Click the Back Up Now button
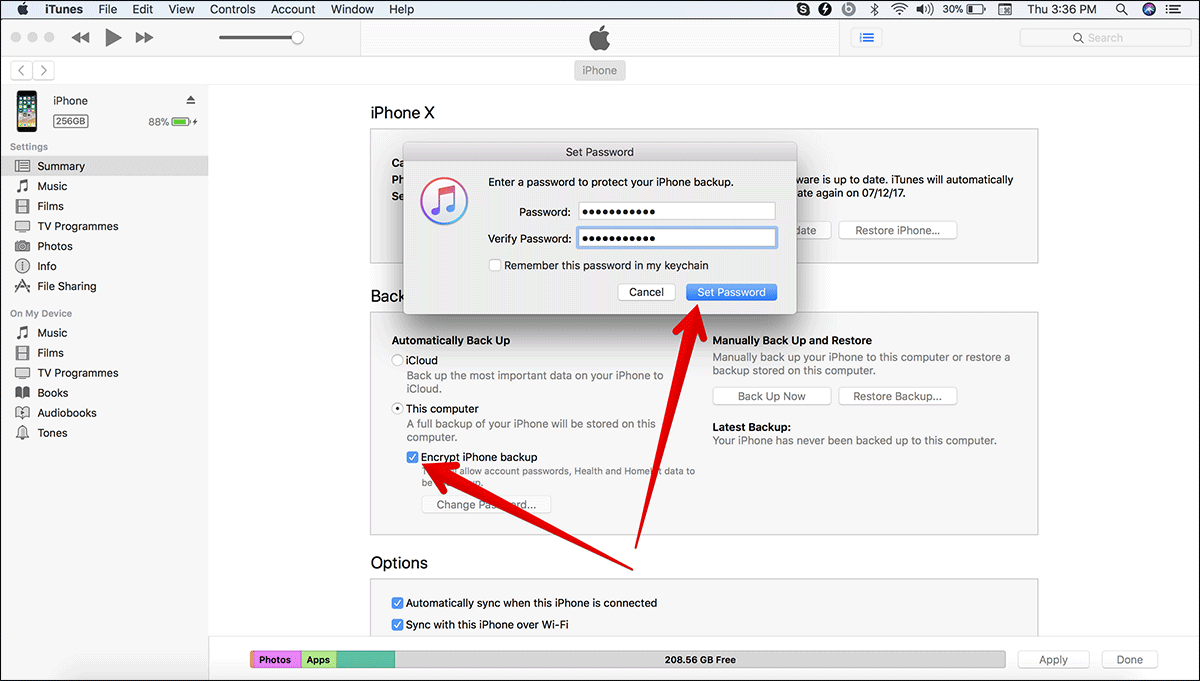 pyautogui.click(x=771, y=396)
